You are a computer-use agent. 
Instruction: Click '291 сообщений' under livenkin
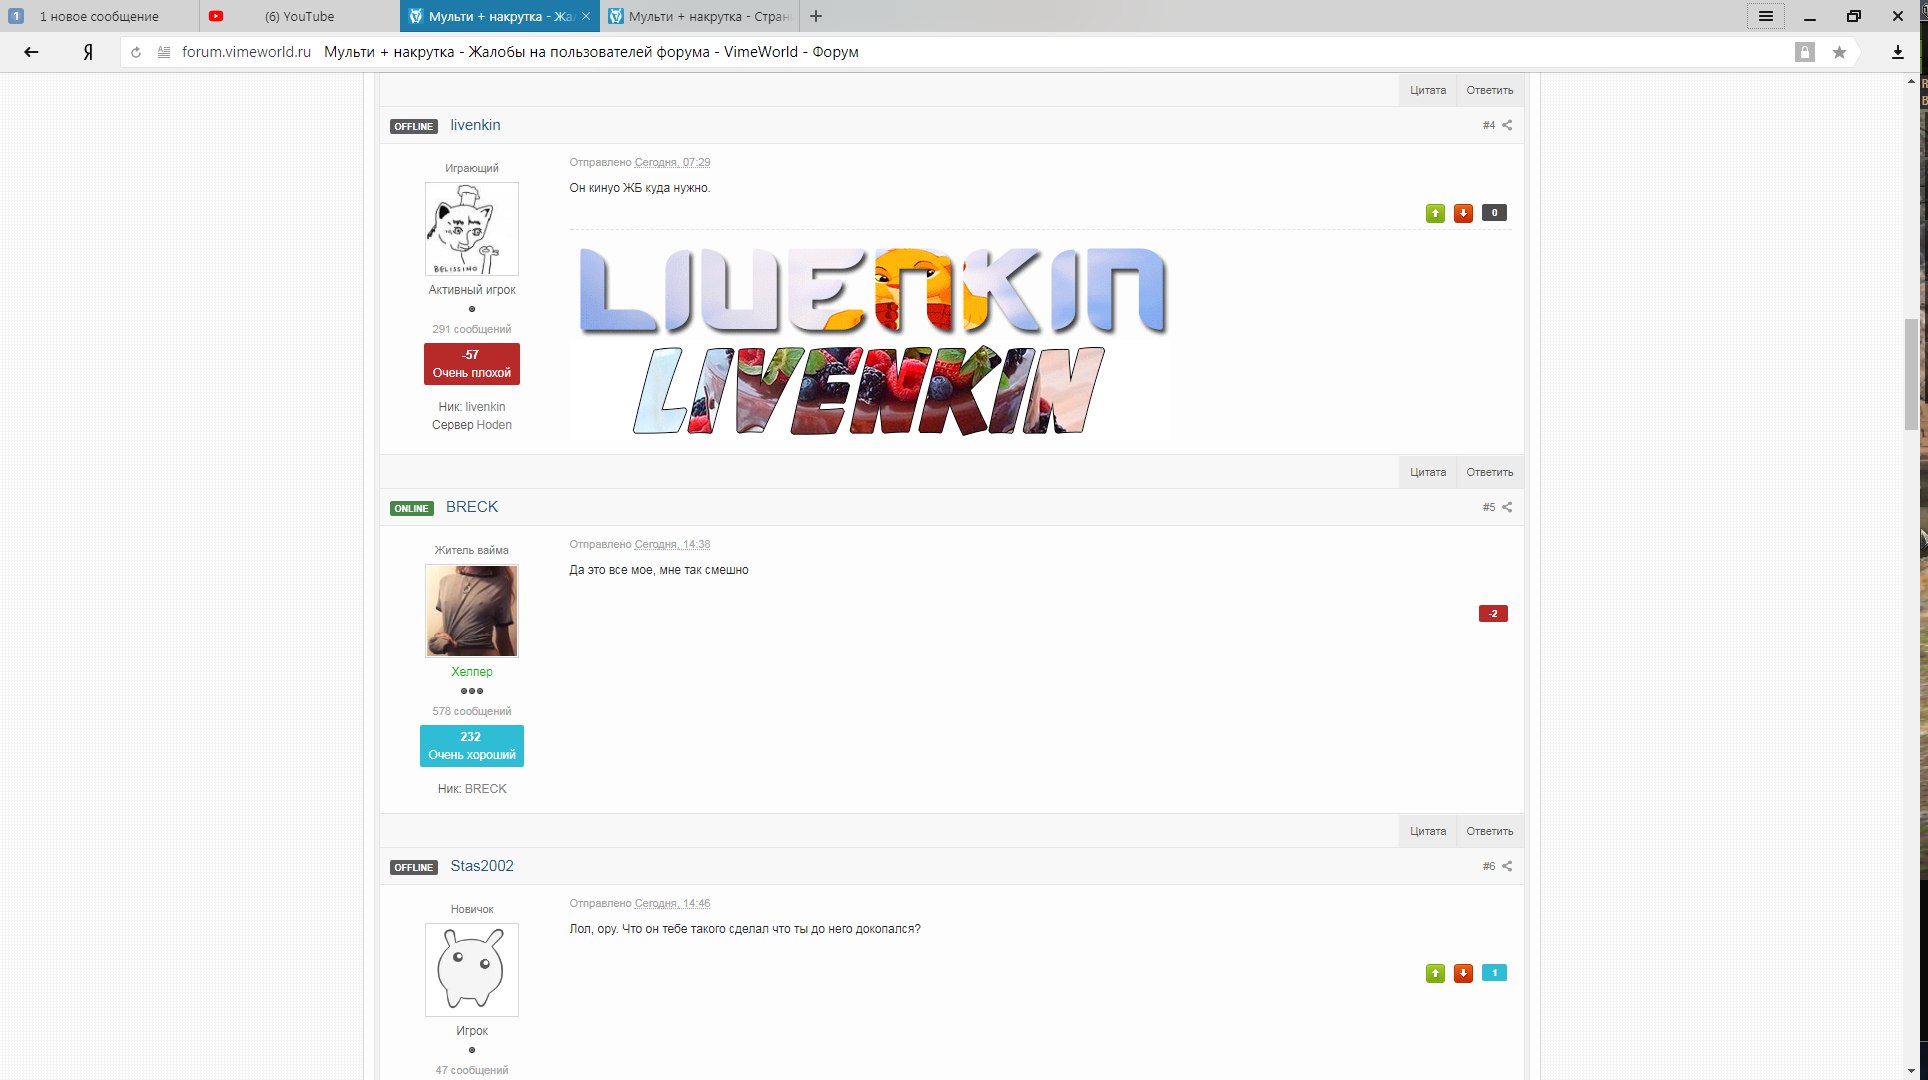[x=472, y=329]
